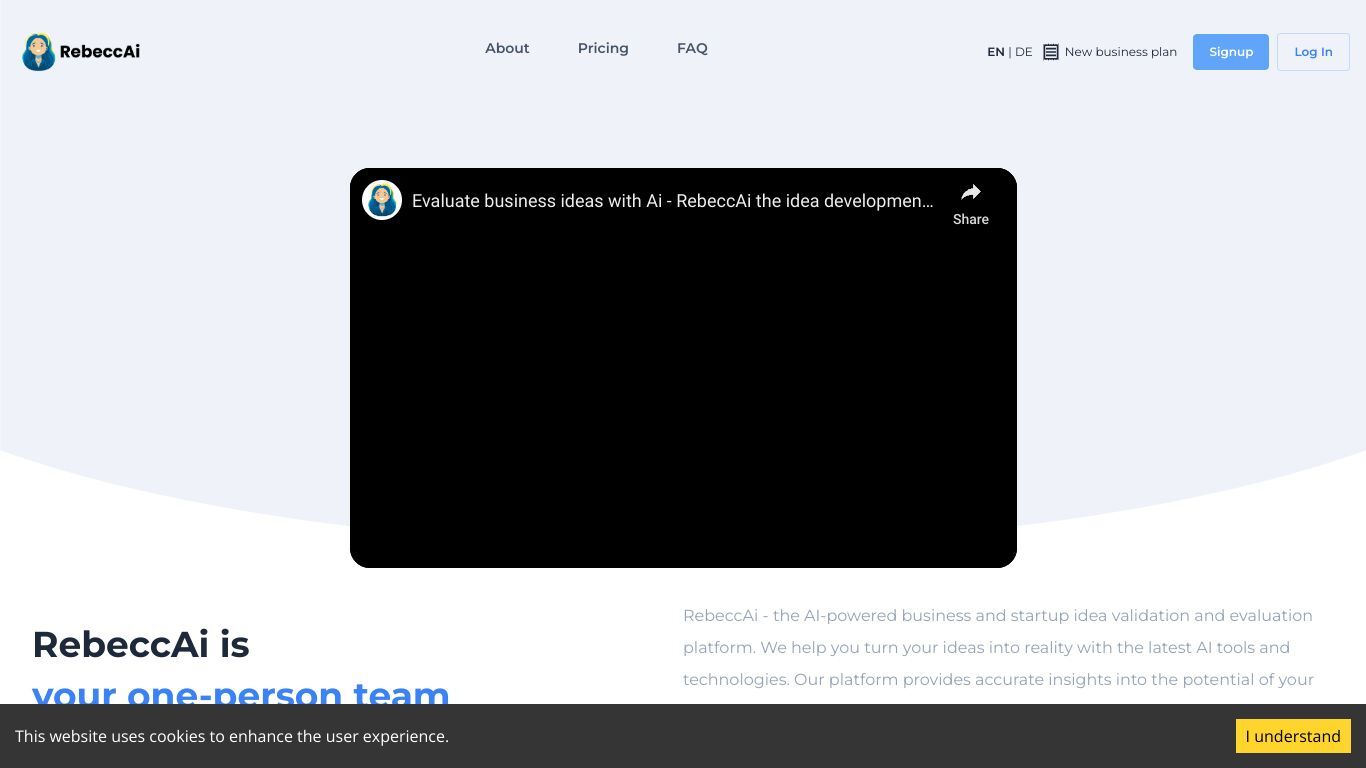This screenshot has width=1366, height=768.
Task: Click the 'RebeccAi is' heading
Action: tap(141, 644)
